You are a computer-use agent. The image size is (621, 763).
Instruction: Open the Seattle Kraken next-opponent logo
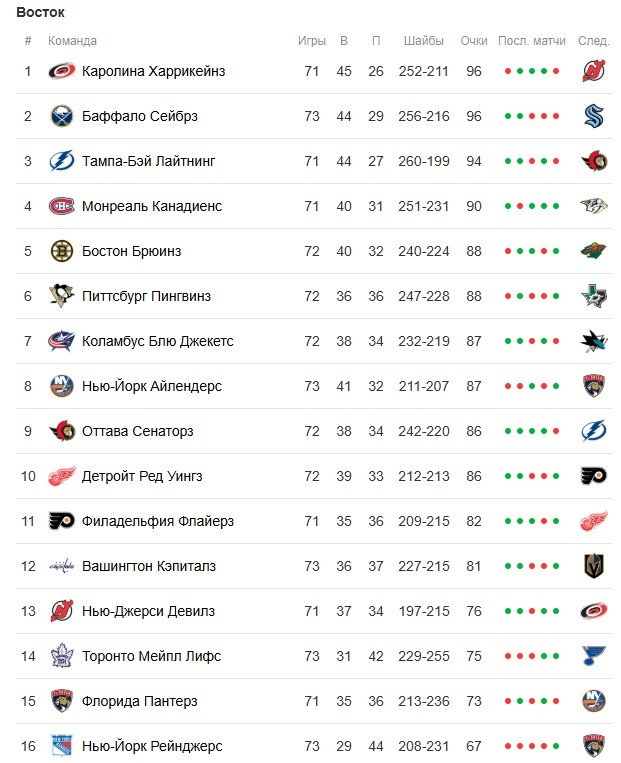click(x=594, y=116)
